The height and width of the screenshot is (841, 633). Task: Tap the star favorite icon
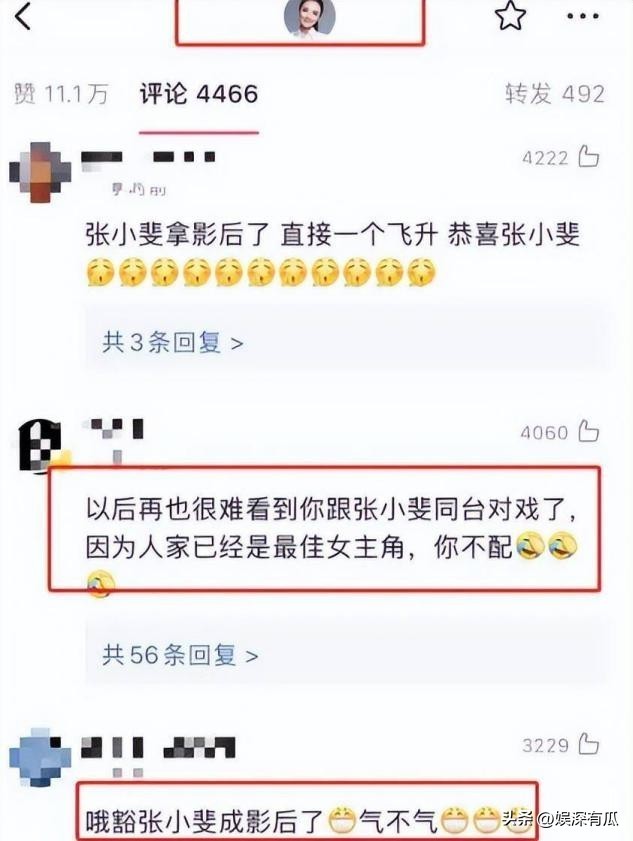pyautogui.click(x=510, y=16)
